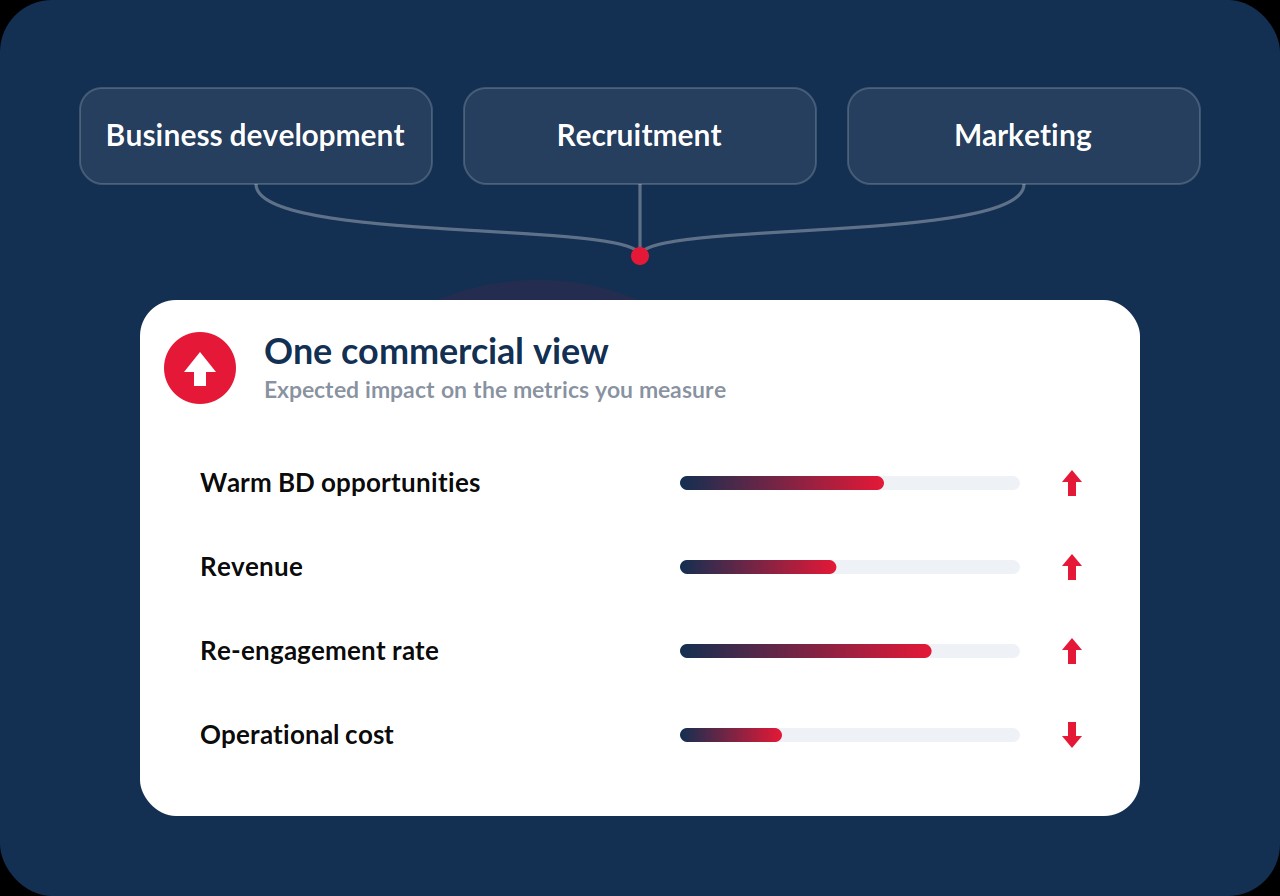Click the 'Operational cost' label
The width and height of the screenshot is (1280, 896).
[x=297, y=736]
